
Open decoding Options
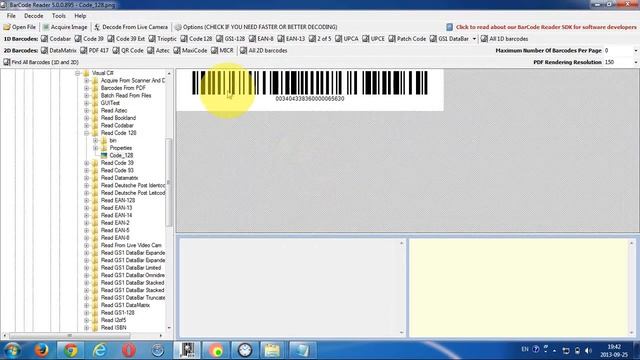tap(256, 27)
